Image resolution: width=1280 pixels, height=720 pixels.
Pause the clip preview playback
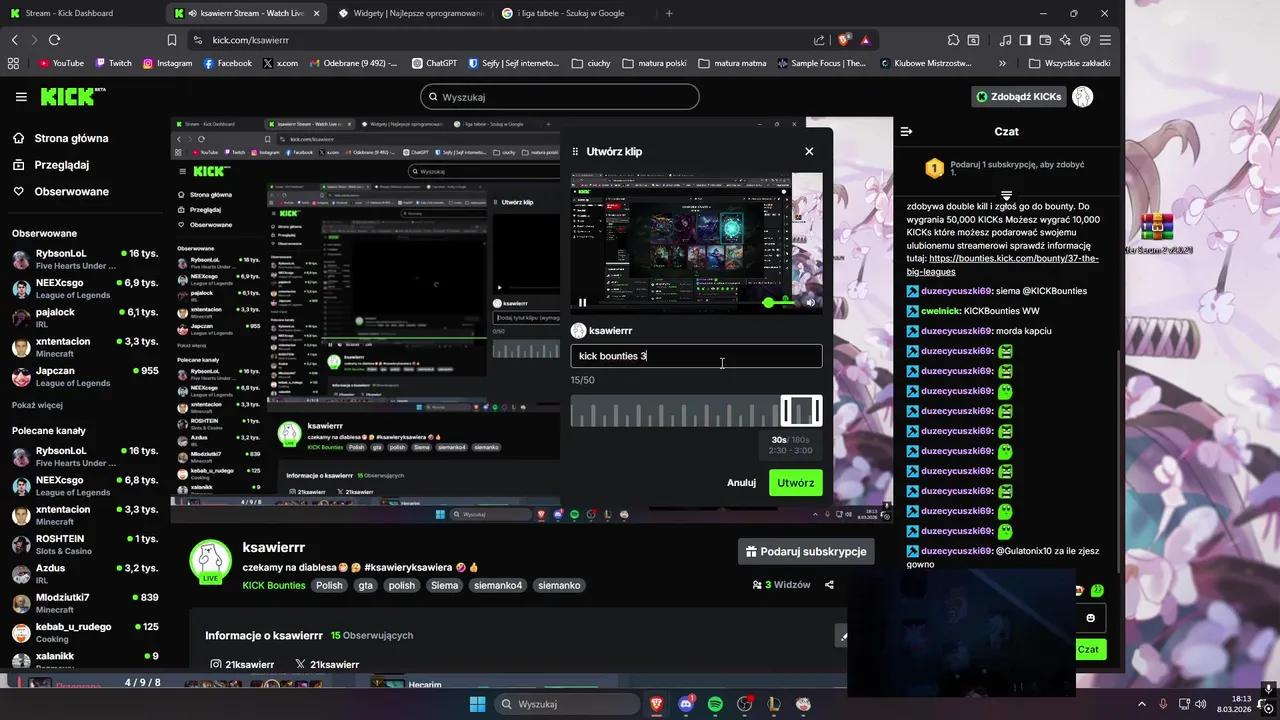[582, 302]
